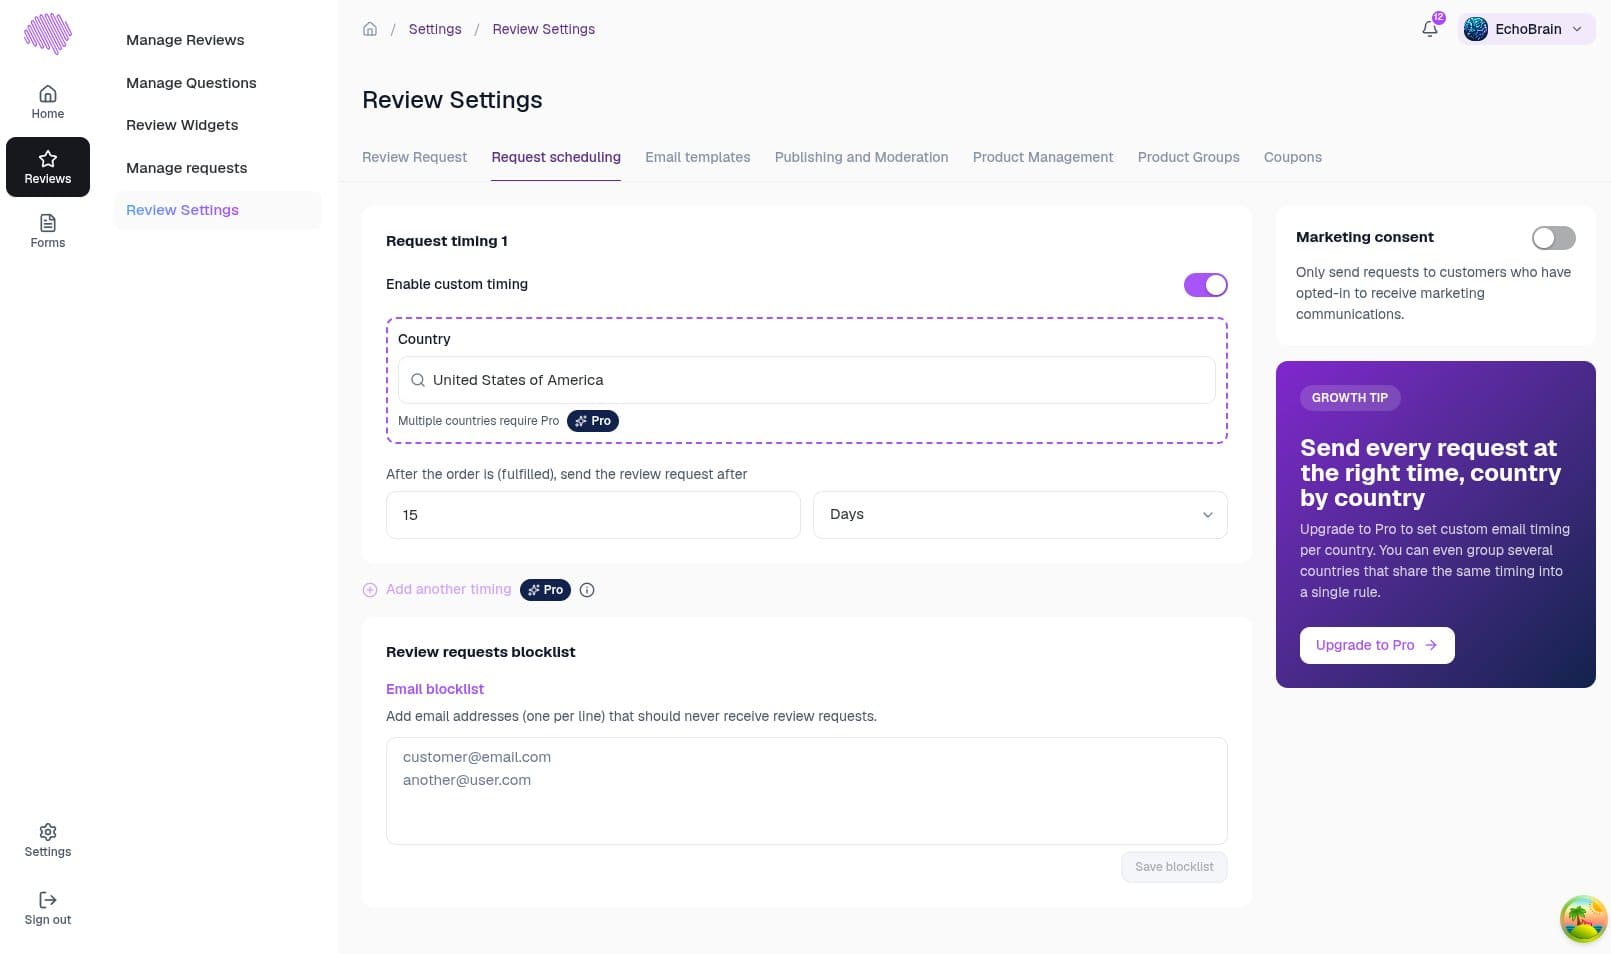The image size is (1611, 954).
Task: Click into the email blocklist text area
Action: tap(807, 791)
